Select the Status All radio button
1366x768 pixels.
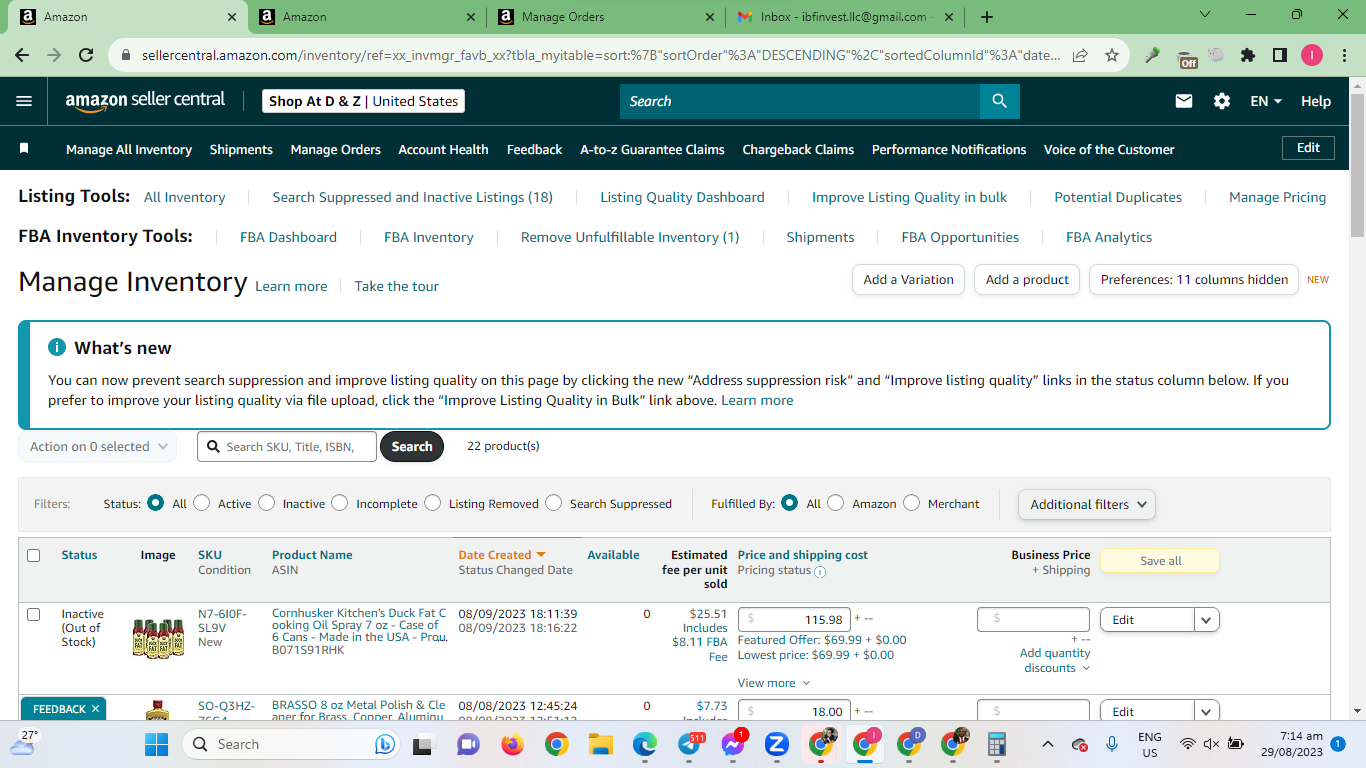(155, 503)
